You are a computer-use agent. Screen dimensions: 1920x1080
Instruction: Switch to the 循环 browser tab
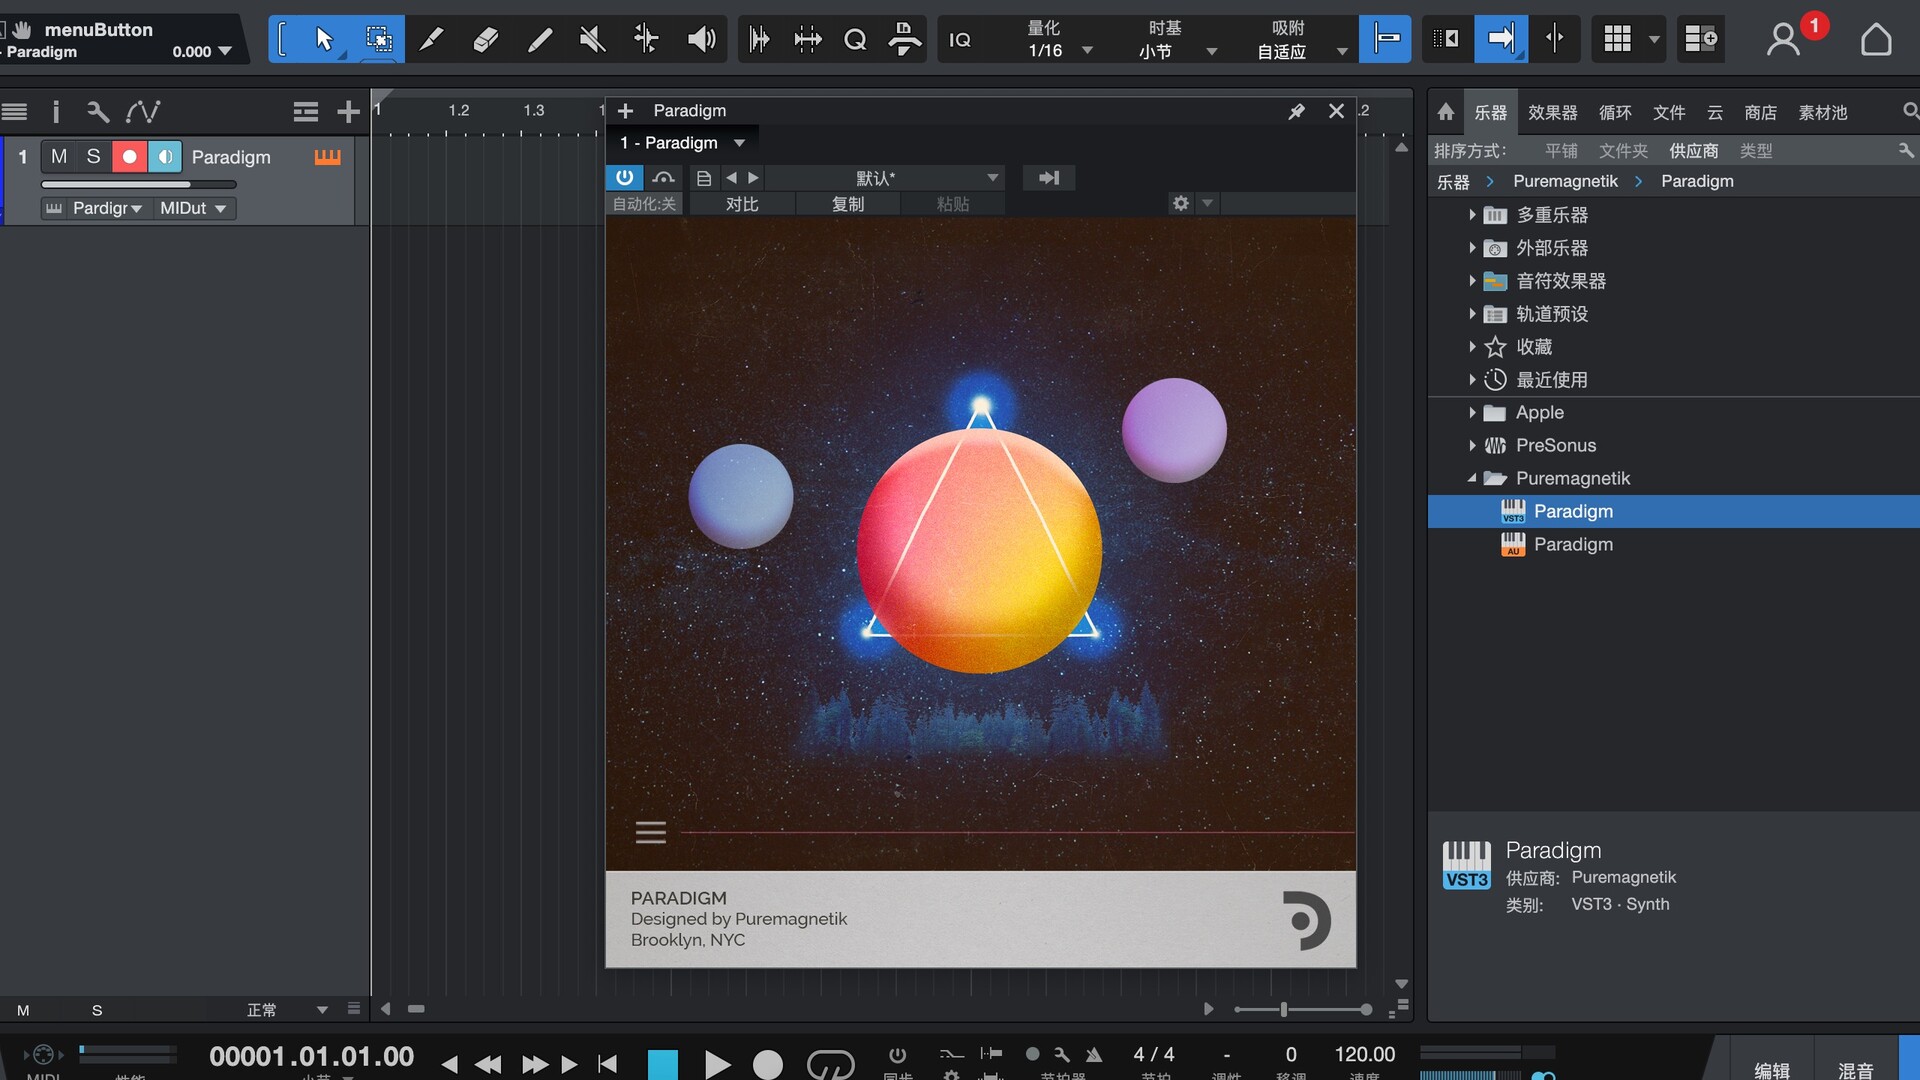[1615, 112]
